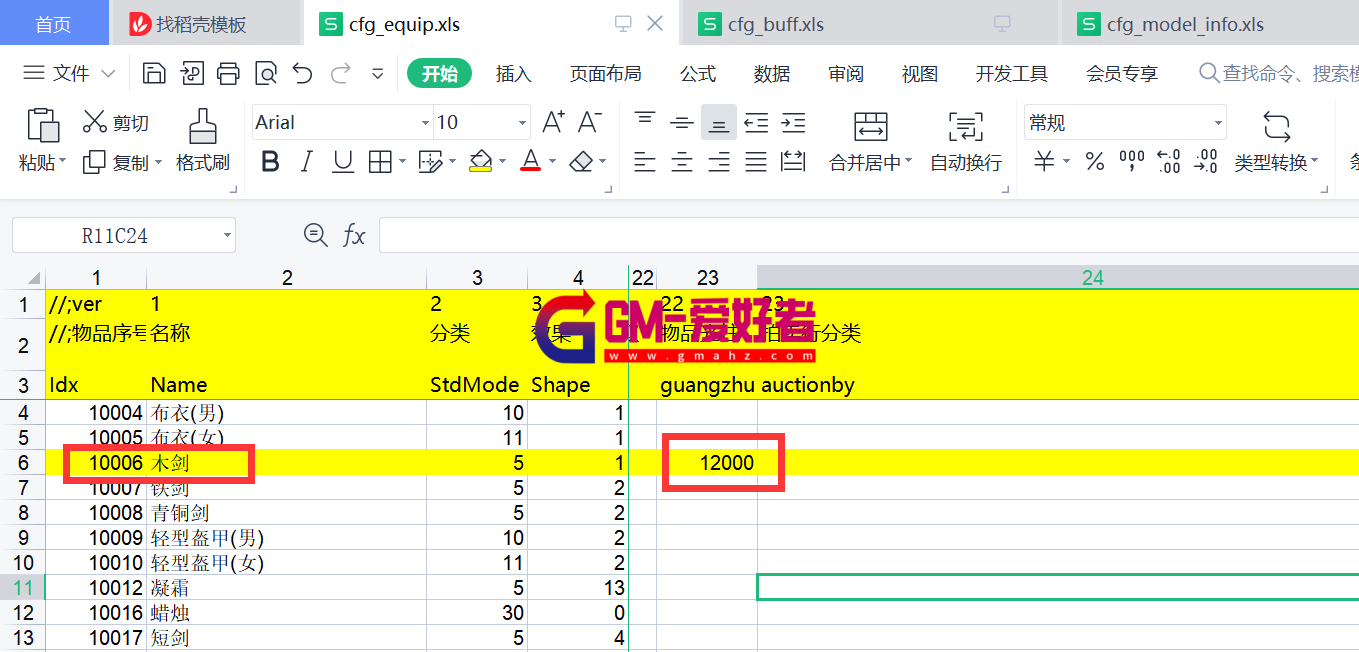Toggle Underline formatting
1359x652 pixels.
click(x=343, y=161)
